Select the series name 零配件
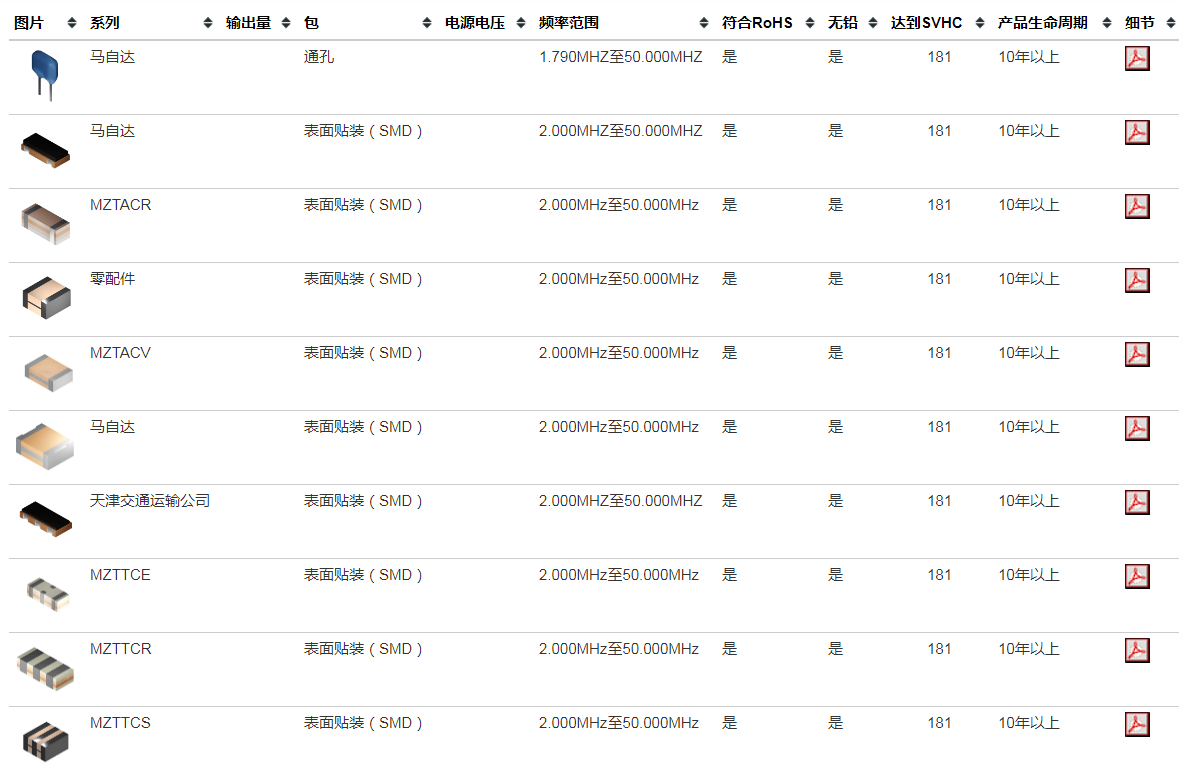Image resolution: width=1179 pixels, height=777 pixels. [112, 279]
